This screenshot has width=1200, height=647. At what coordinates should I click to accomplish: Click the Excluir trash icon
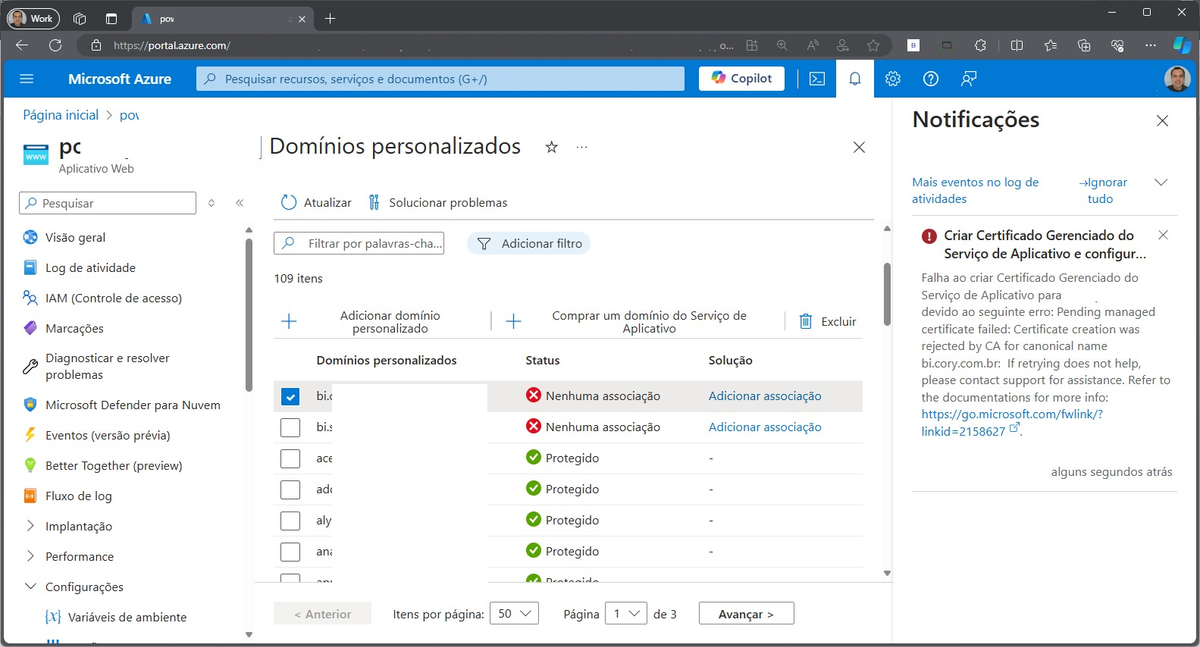click(x=805, y=321)
